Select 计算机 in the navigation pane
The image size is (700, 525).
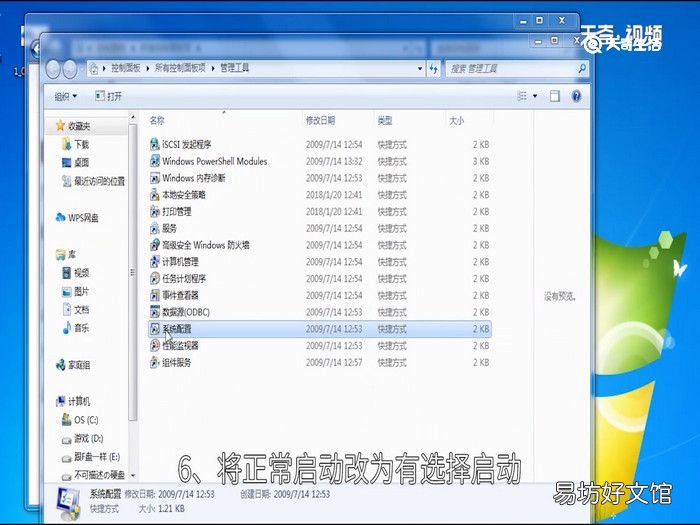click(x=73, y=401)
